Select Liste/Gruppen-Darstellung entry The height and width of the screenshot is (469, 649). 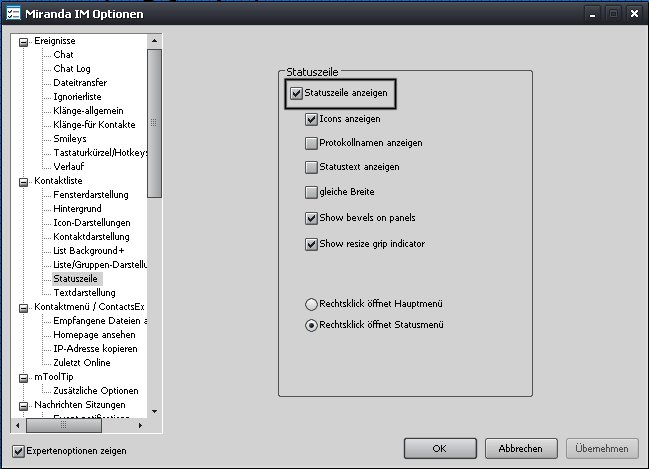(x=100, y=265)
